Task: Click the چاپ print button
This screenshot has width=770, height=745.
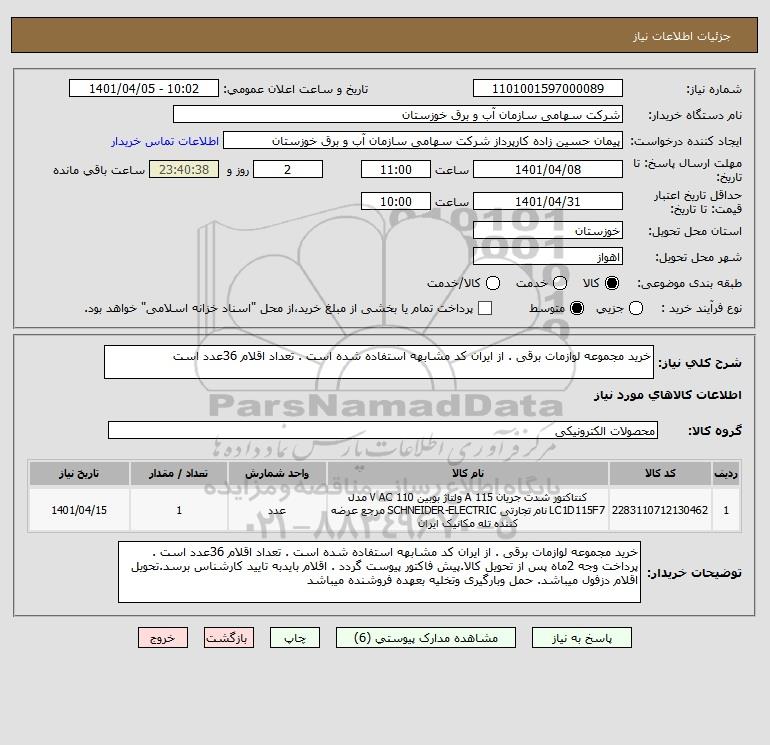Action: (x=295, y=637)
